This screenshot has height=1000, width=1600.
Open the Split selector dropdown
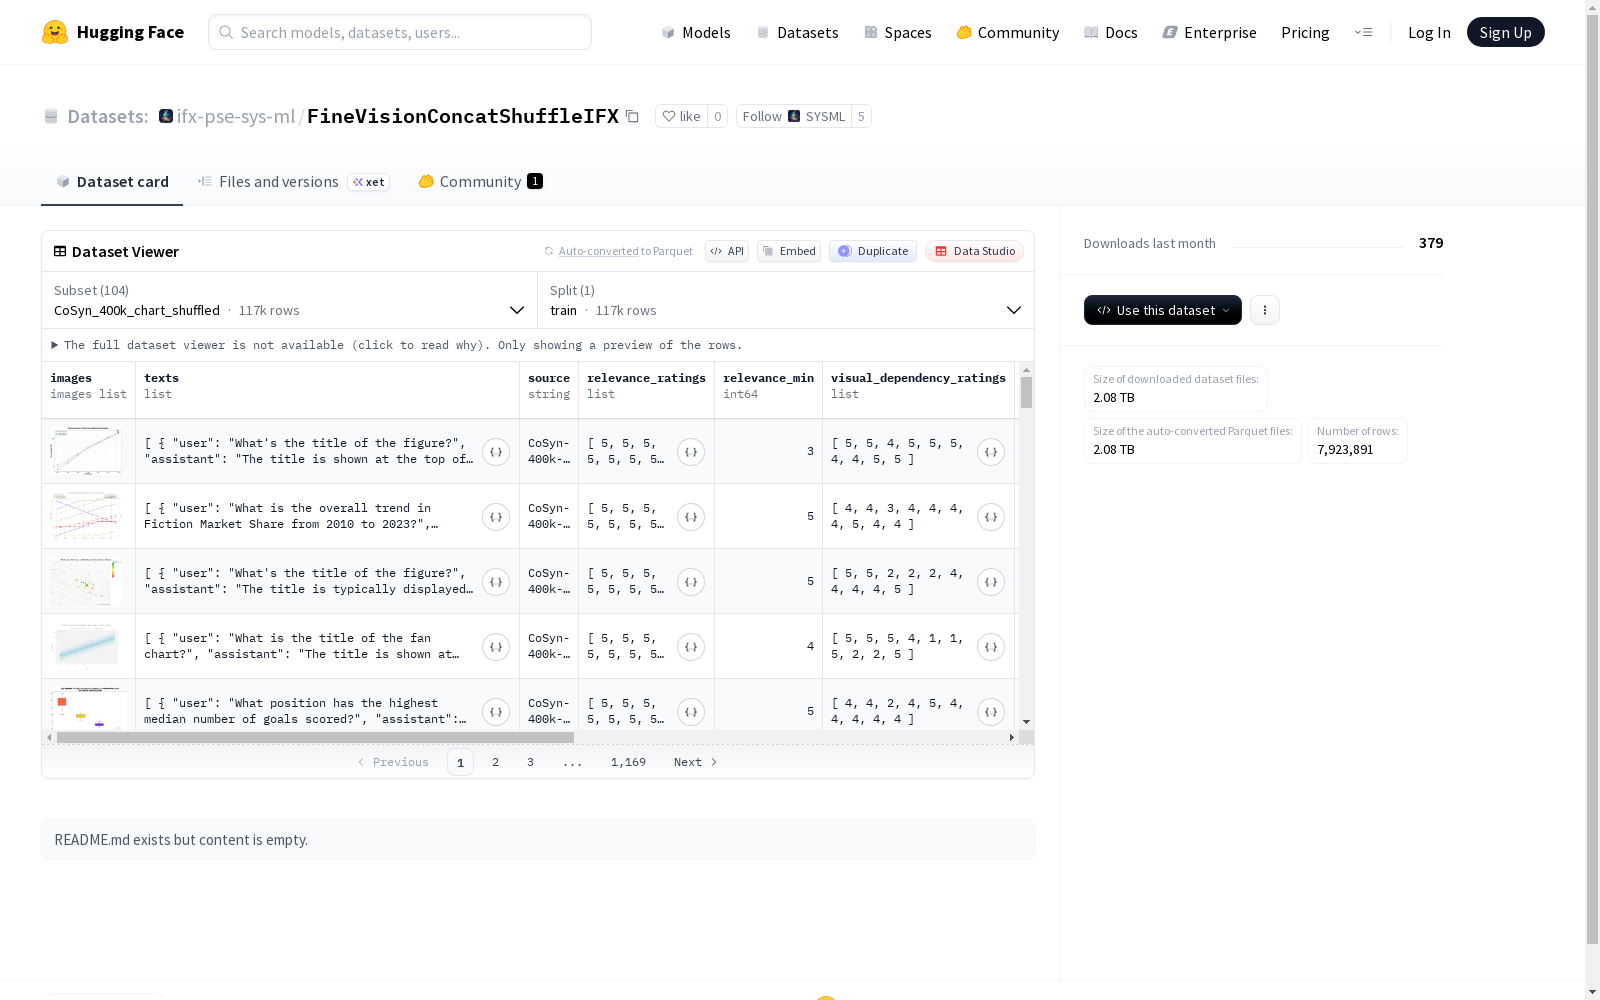[786, 300]
